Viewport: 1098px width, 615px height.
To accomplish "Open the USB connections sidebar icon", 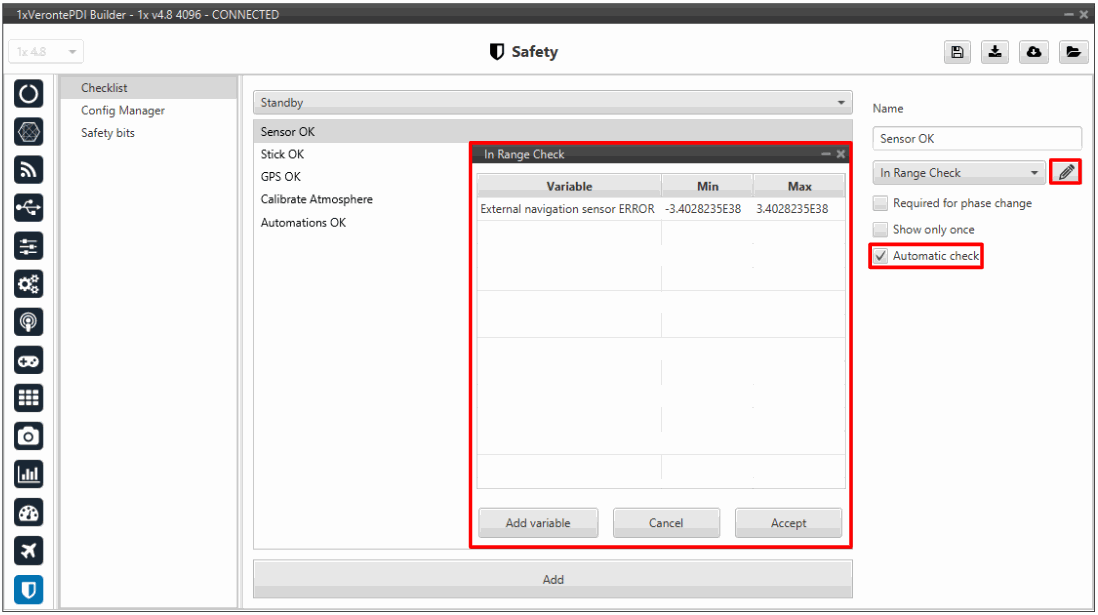I will [29, 208].
